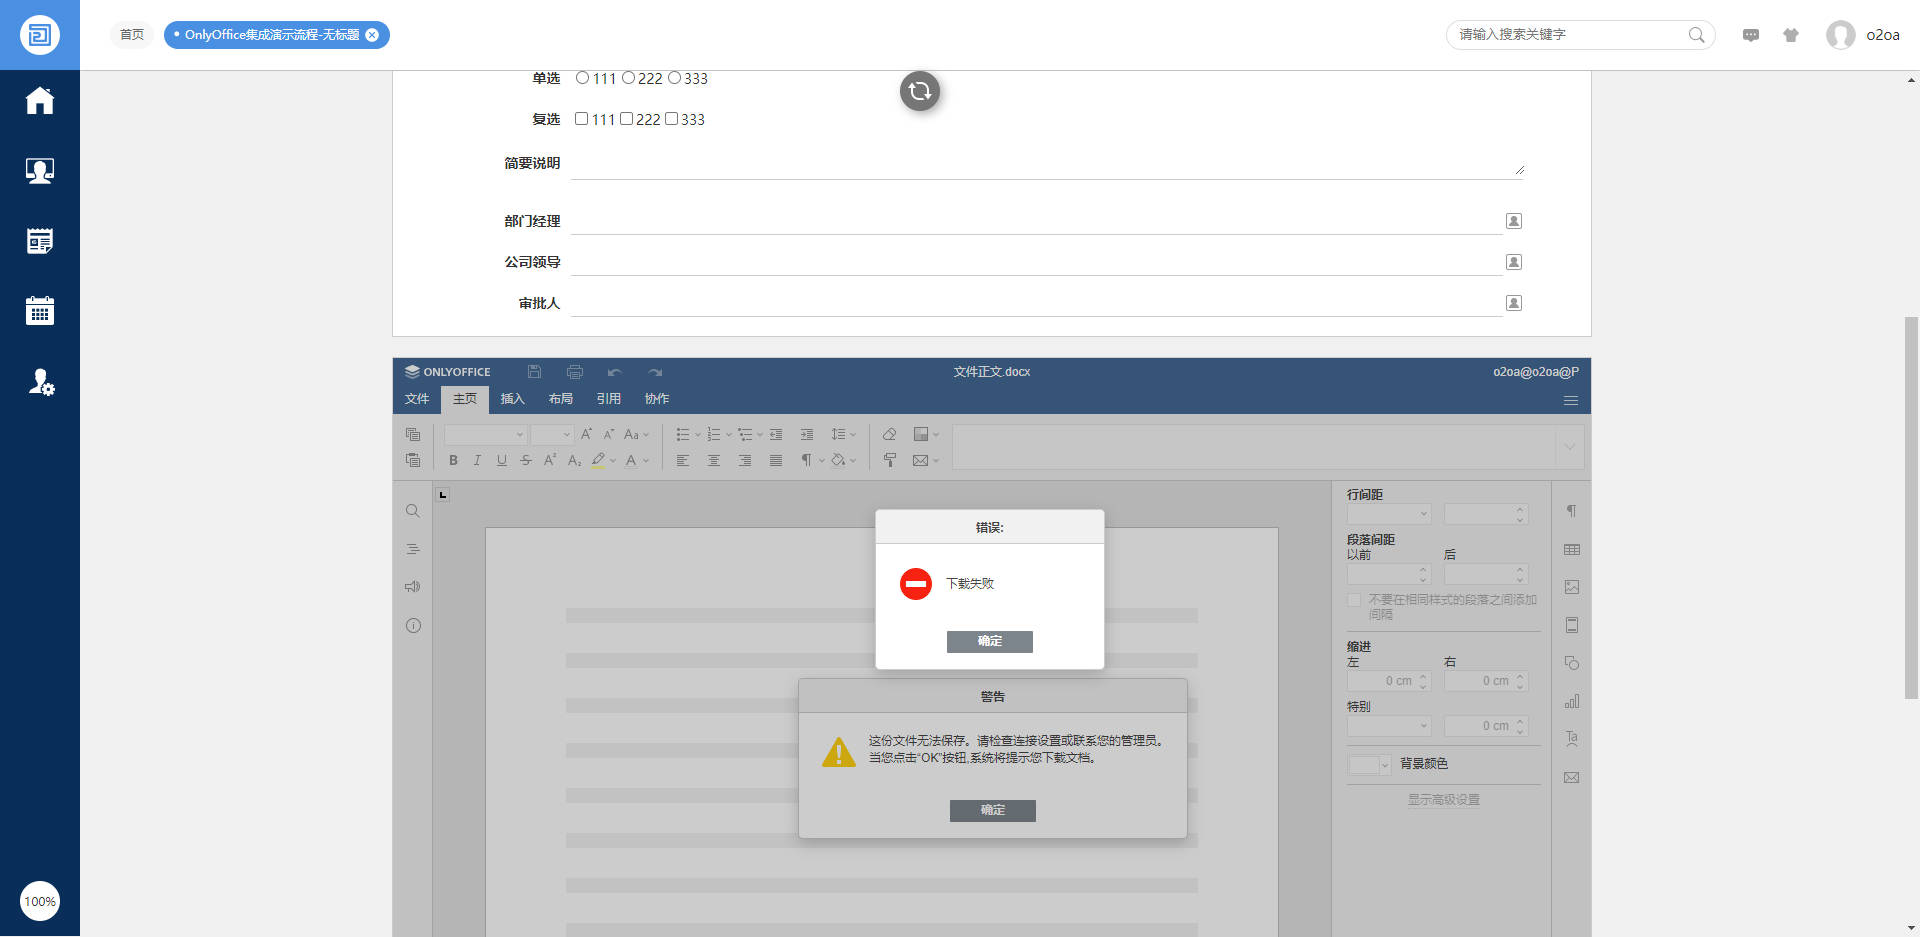This screenshot has height=937, width=1920.
Task: Switch to the 协作 tab
Action: (657, 399)
